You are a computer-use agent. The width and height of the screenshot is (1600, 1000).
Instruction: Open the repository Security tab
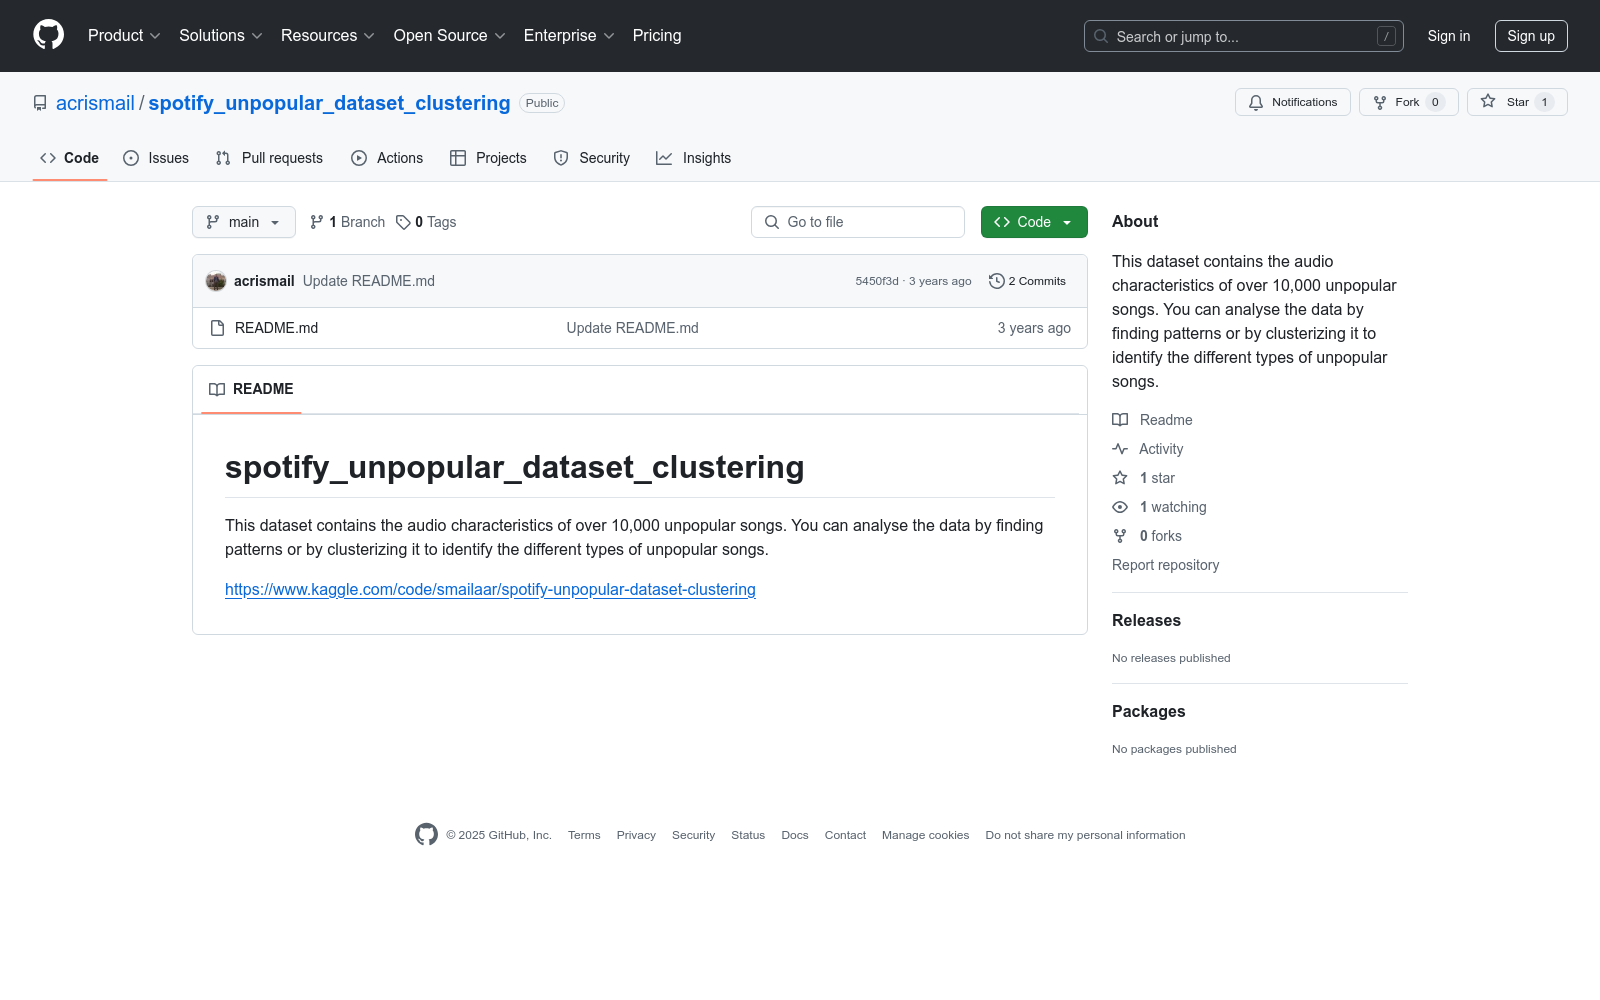click(x=592, y=158)
